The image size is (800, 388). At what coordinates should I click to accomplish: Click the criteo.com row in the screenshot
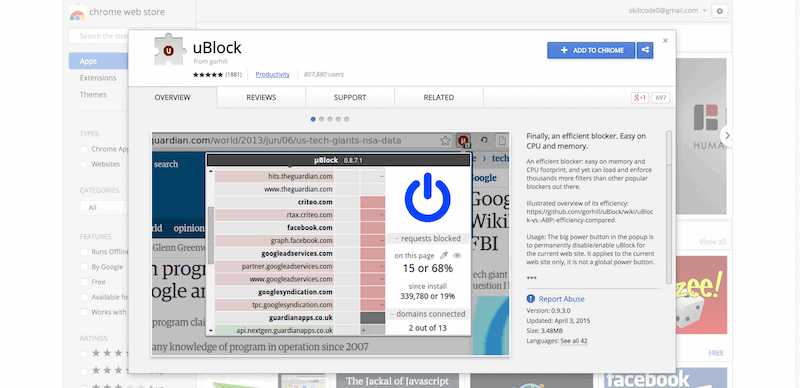click(x=299, y=202)
